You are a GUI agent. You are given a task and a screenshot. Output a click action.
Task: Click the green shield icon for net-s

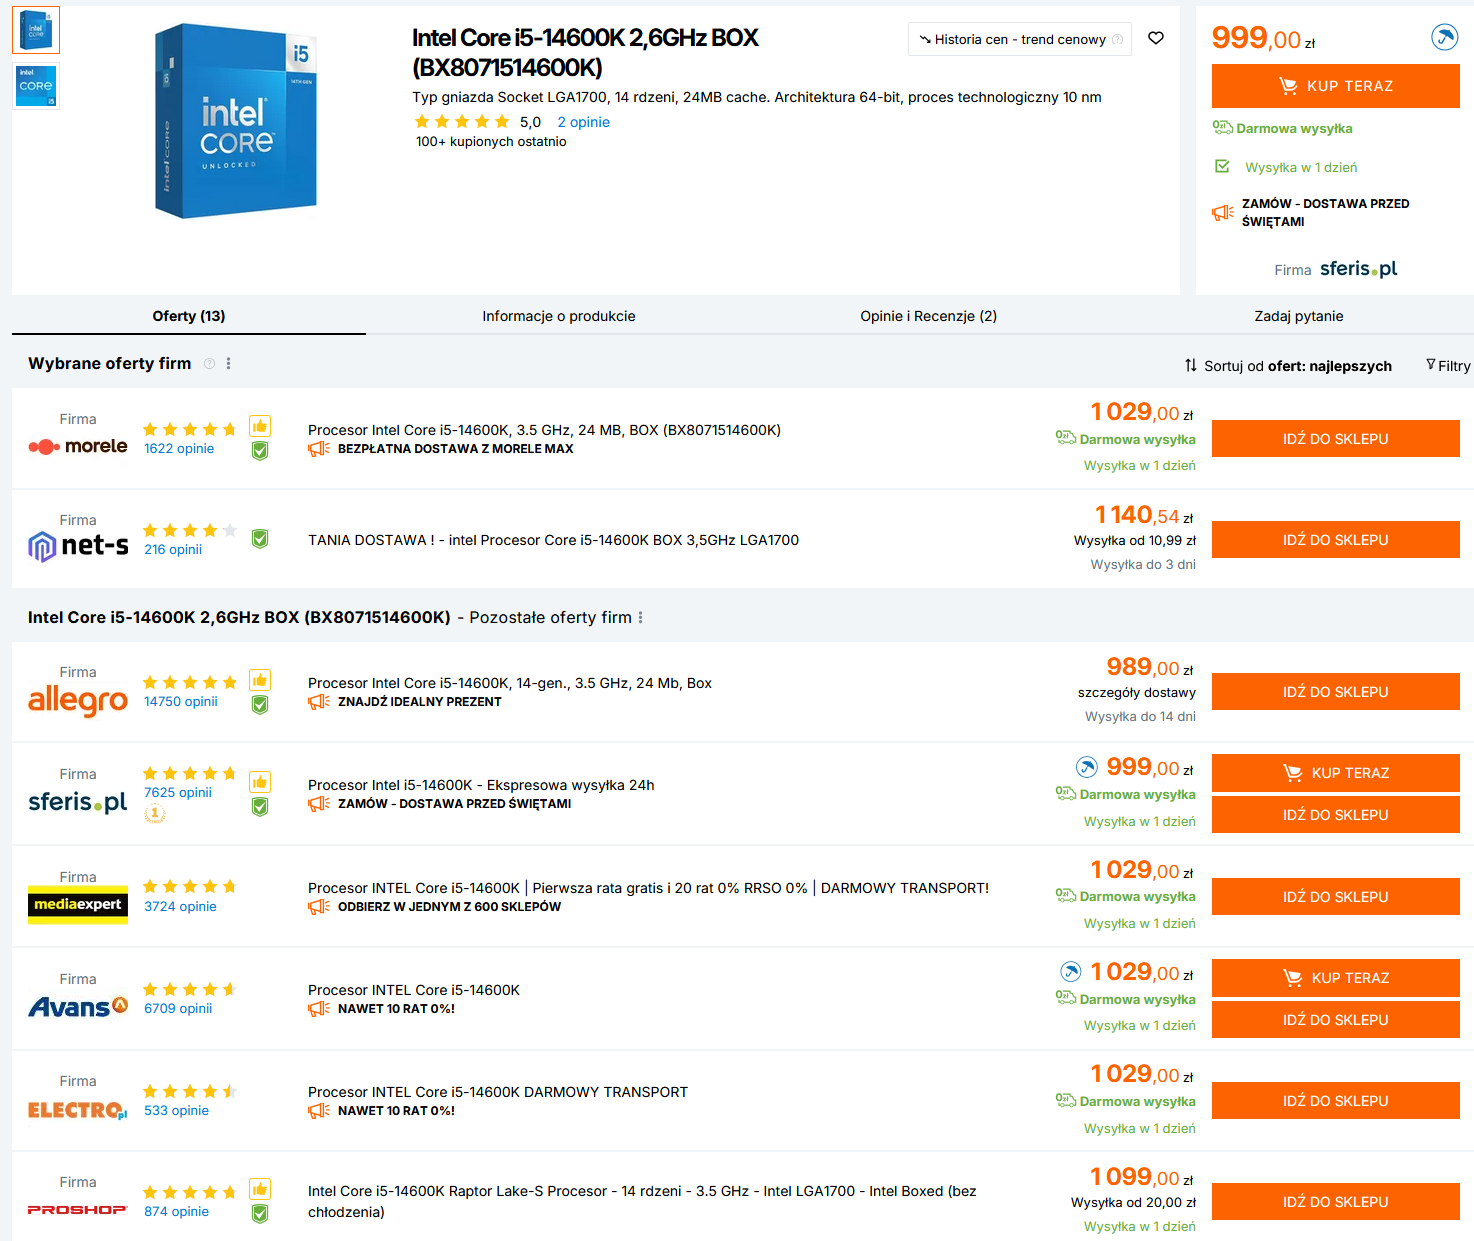click(x=260, y=539)
